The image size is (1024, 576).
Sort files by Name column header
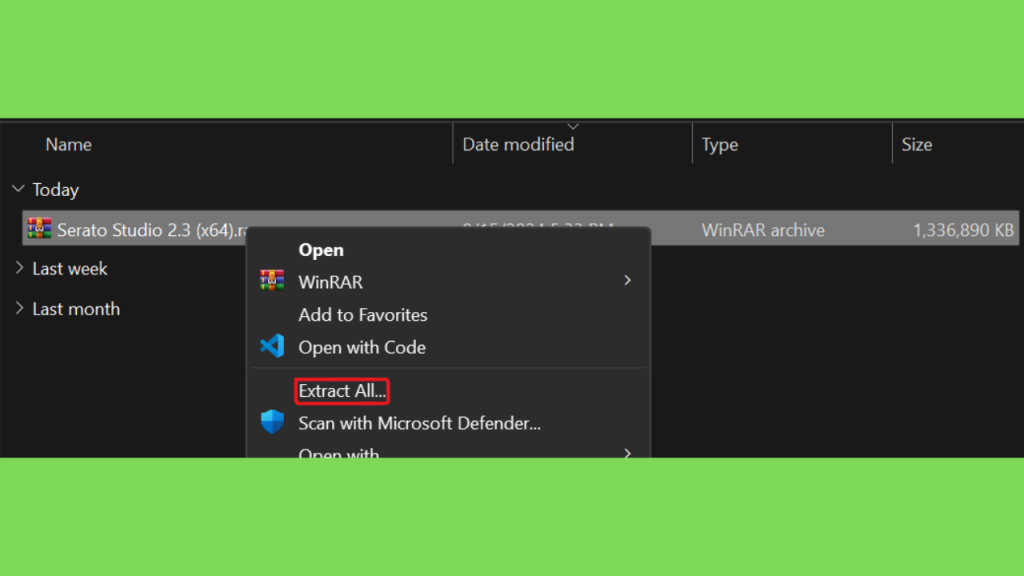point(69,144)
